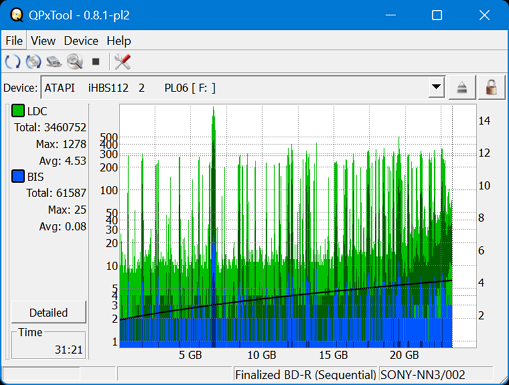
Task: Open the File menu
Action: [14, 41]
